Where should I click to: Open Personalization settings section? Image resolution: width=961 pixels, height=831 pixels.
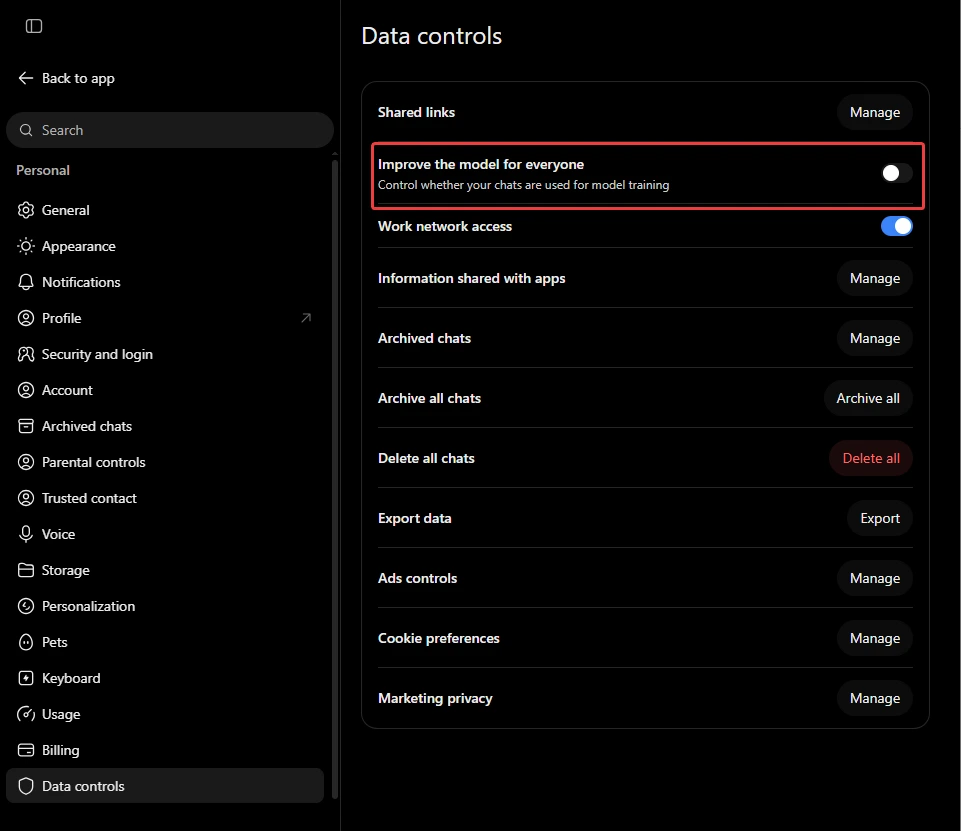pyautogui.click(x=165, y=606)
